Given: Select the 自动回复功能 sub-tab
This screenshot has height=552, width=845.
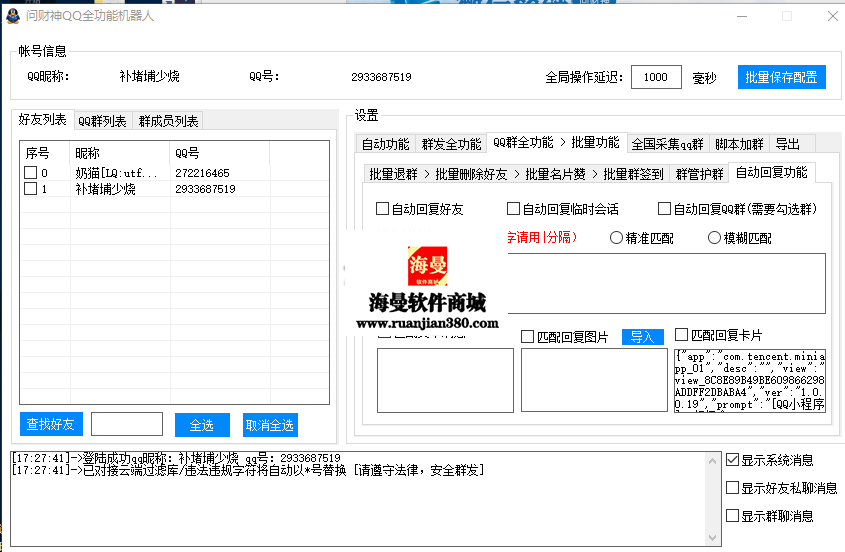Looking at the screenshot, I should click(771, 172).
